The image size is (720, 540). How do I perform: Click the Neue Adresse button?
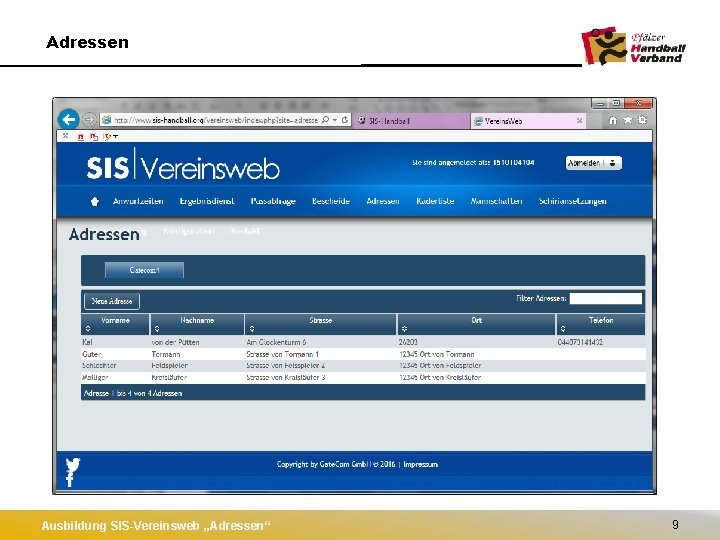(x=112, y=301)
